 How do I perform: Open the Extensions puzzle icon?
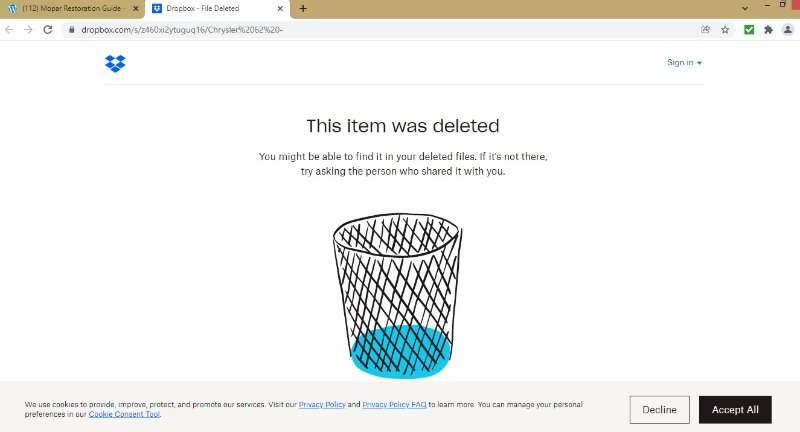point(768,30)
